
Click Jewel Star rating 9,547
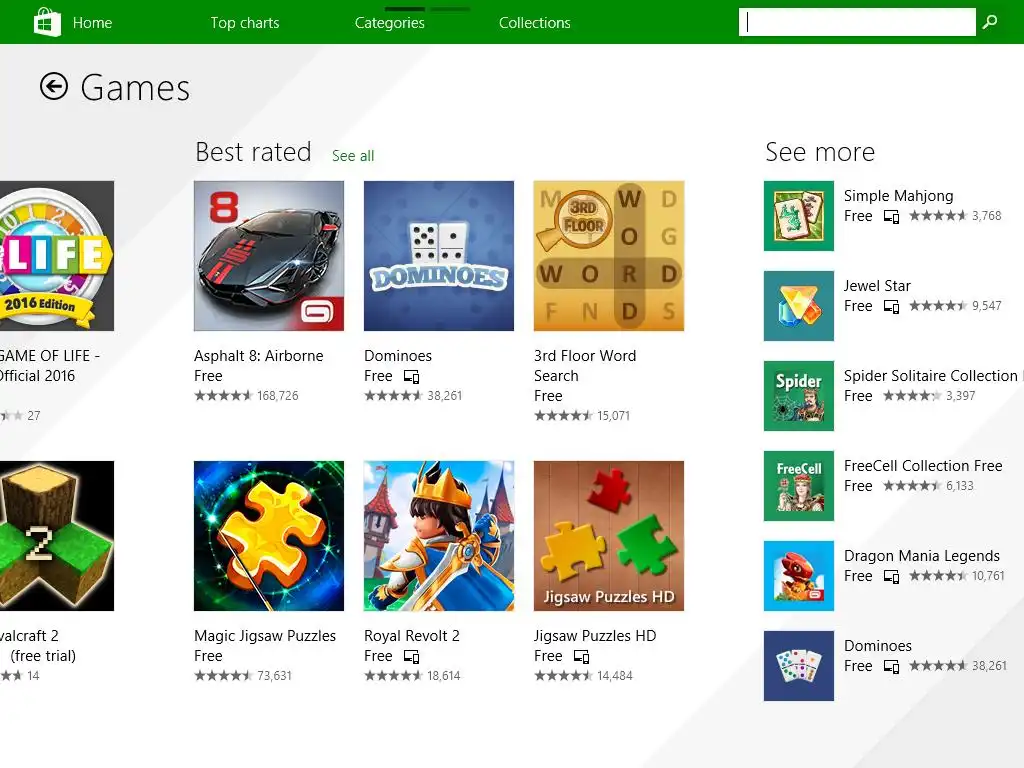955,306
